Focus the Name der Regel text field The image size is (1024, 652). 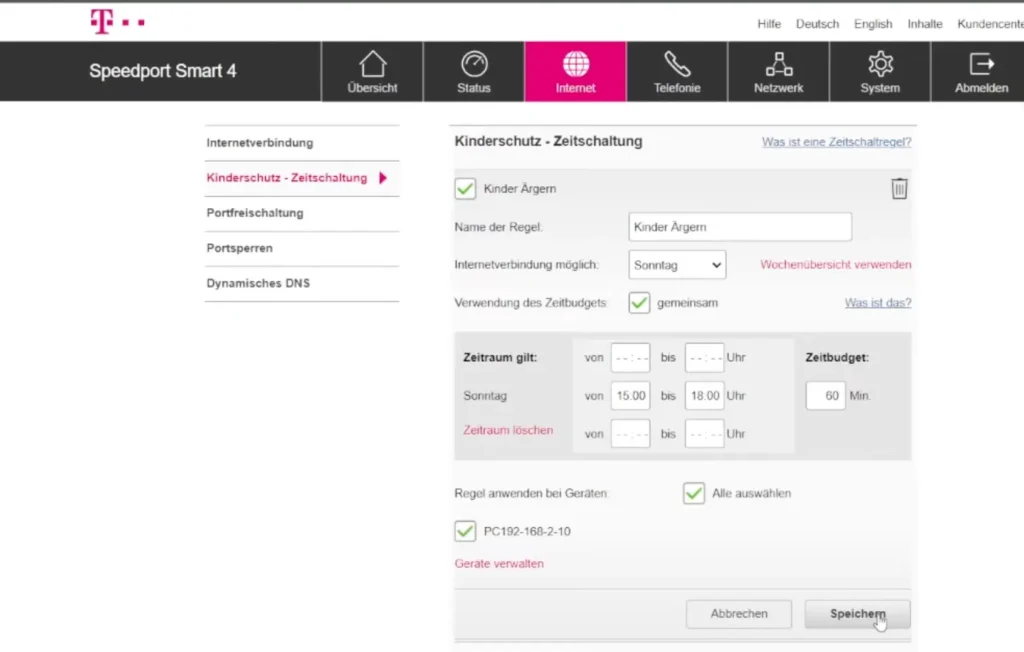coord(740,227)
